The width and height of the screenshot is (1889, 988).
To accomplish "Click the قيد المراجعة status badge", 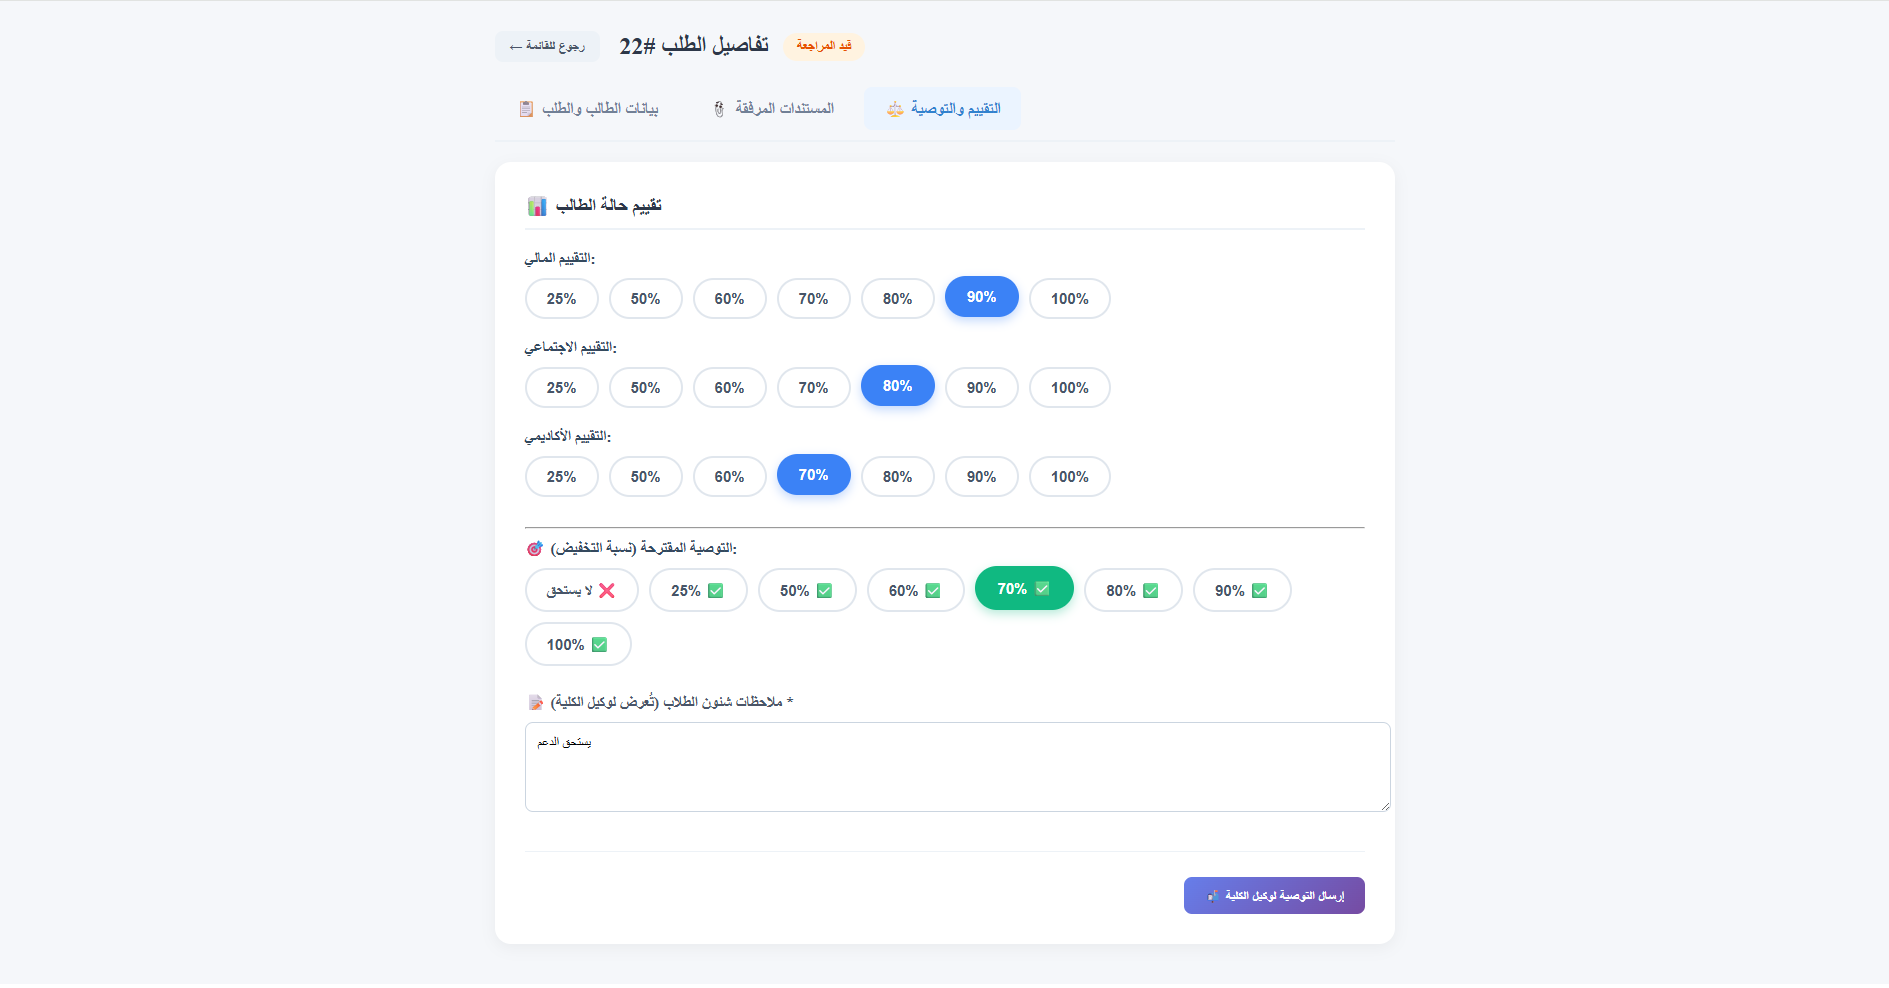I will [x=823, y=46].
